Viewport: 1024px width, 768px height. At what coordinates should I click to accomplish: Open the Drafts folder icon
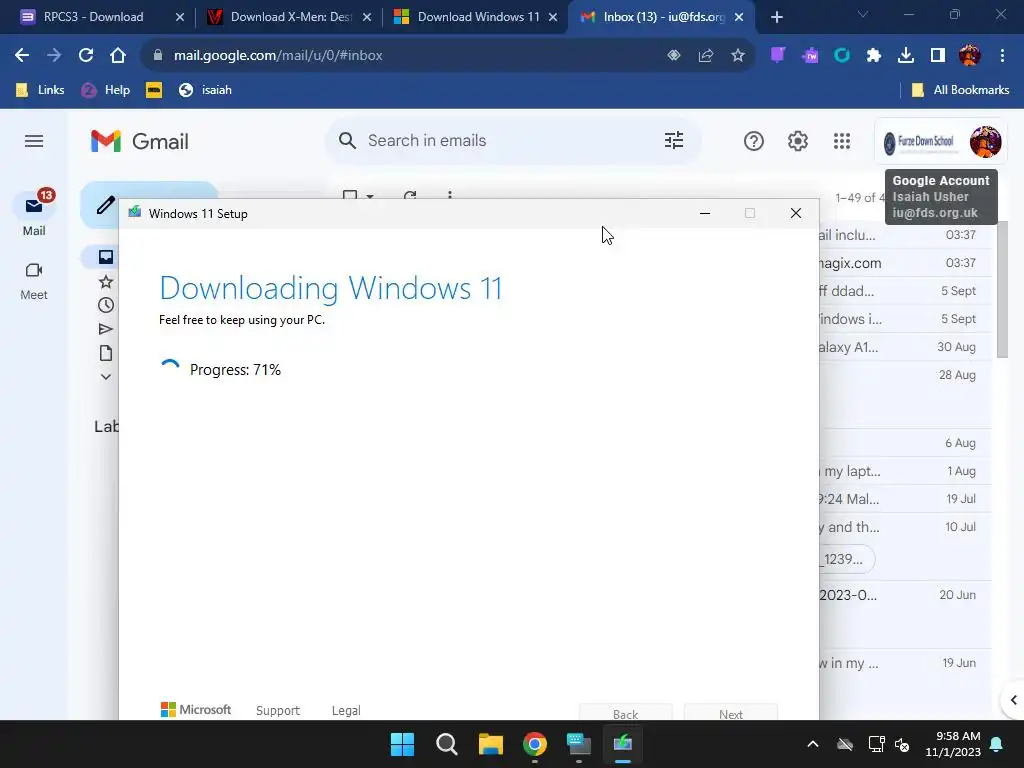point(106,353)
